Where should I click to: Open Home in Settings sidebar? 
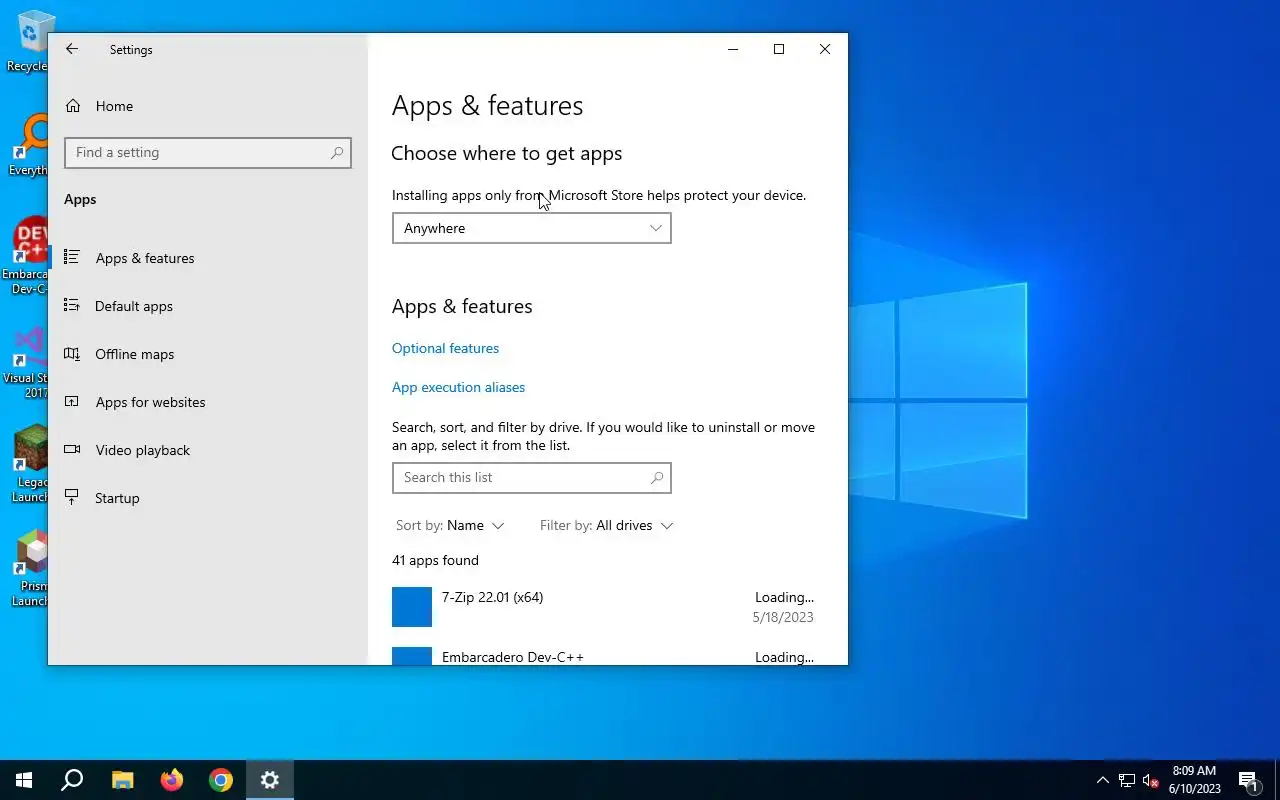tap(208, 106)
